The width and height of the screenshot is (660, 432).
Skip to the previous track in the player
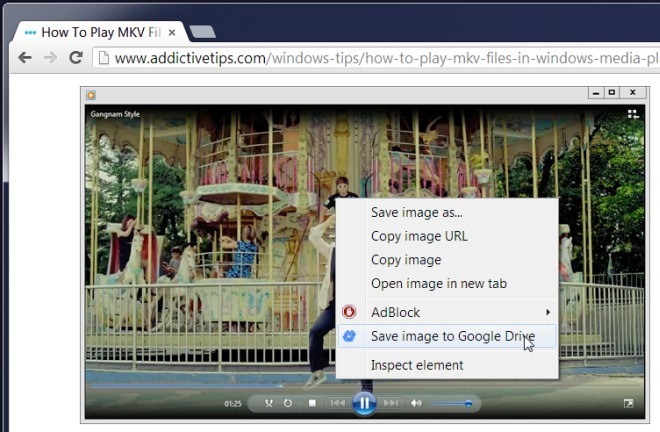337,403
